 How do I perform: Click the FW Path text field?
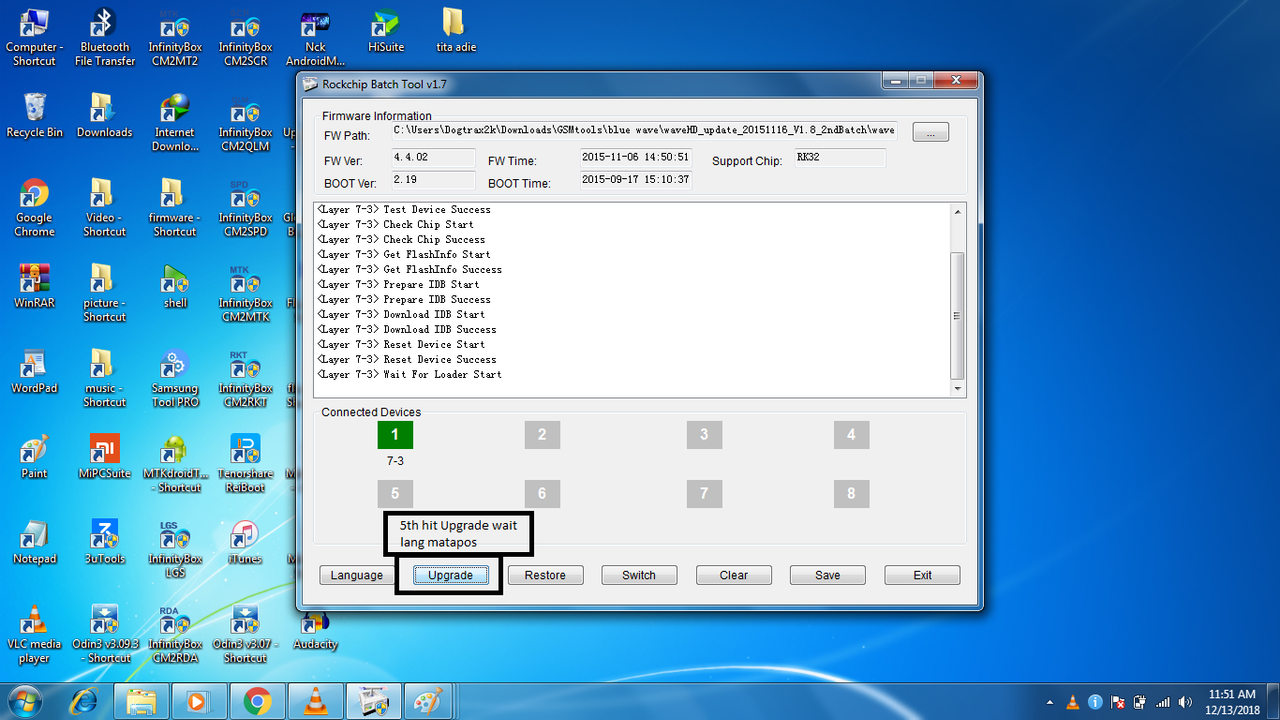pos(644,131)
